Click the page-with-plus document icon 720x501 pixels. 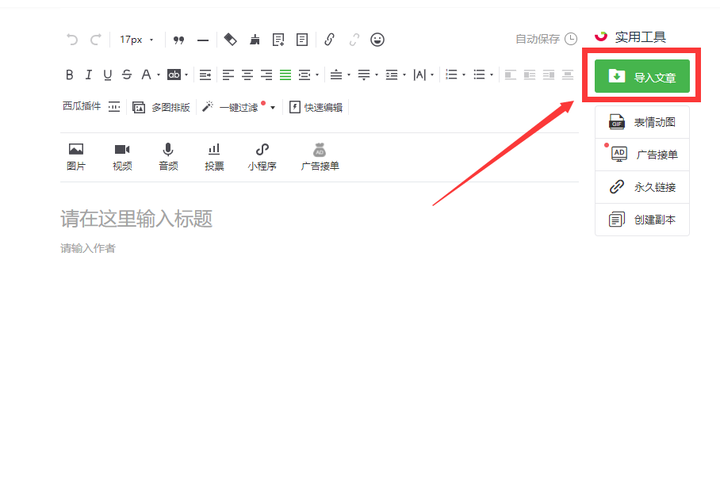tap(278, 39)
